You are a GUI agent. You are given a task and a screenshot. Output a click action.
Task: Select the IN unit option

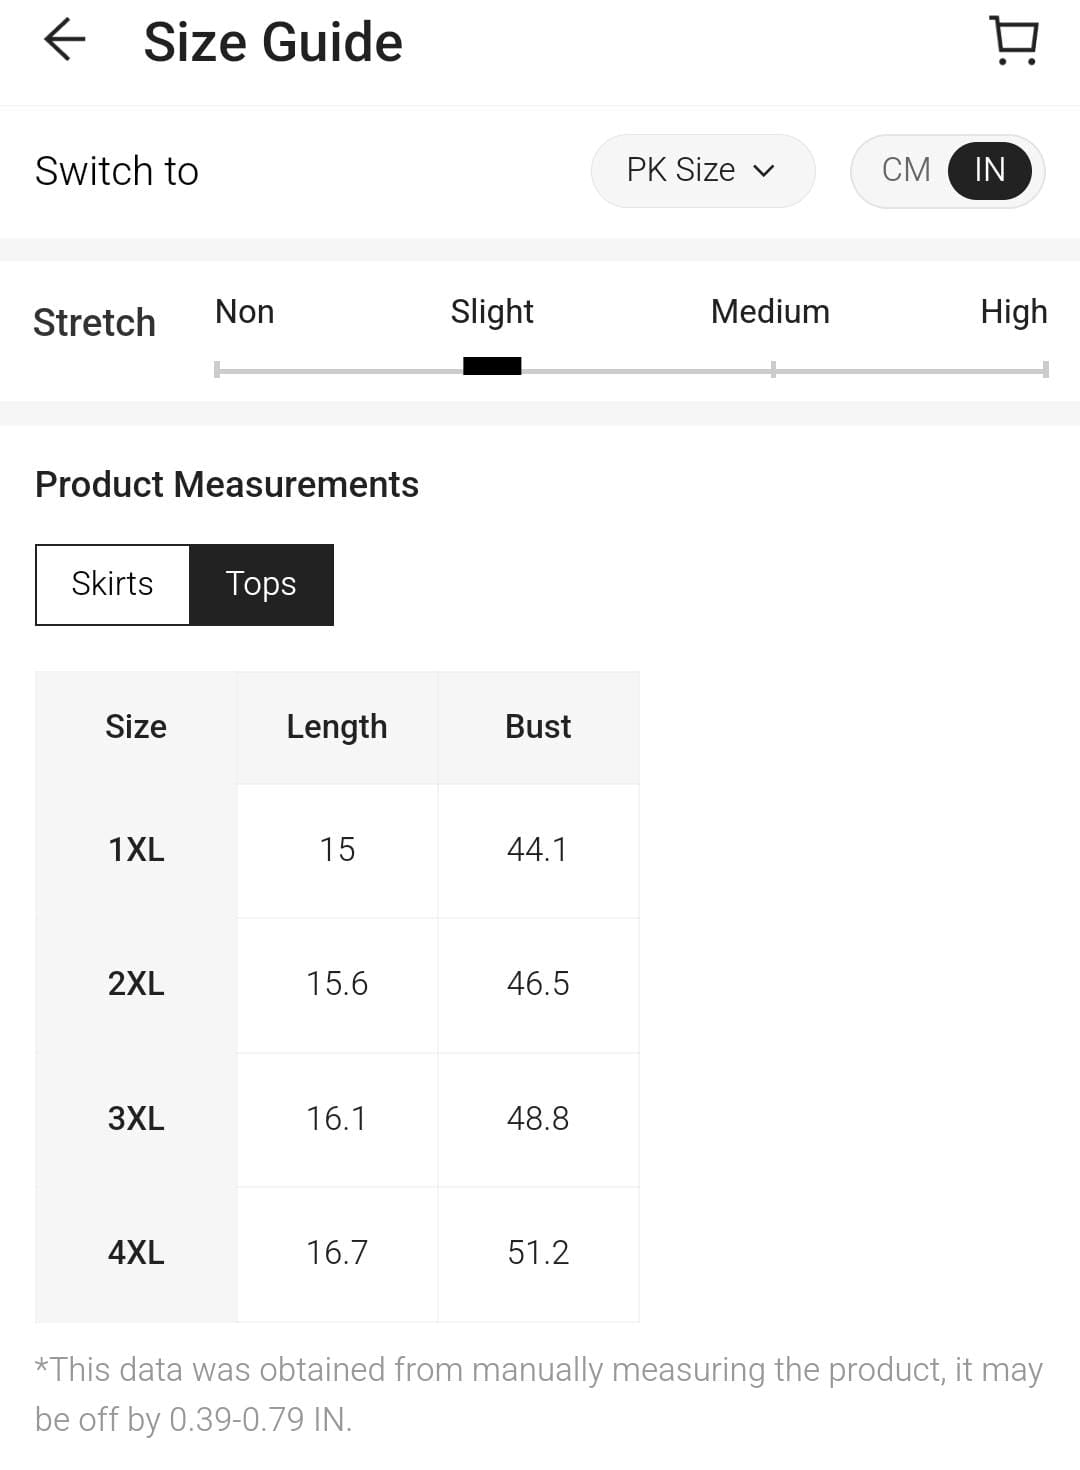989,170
